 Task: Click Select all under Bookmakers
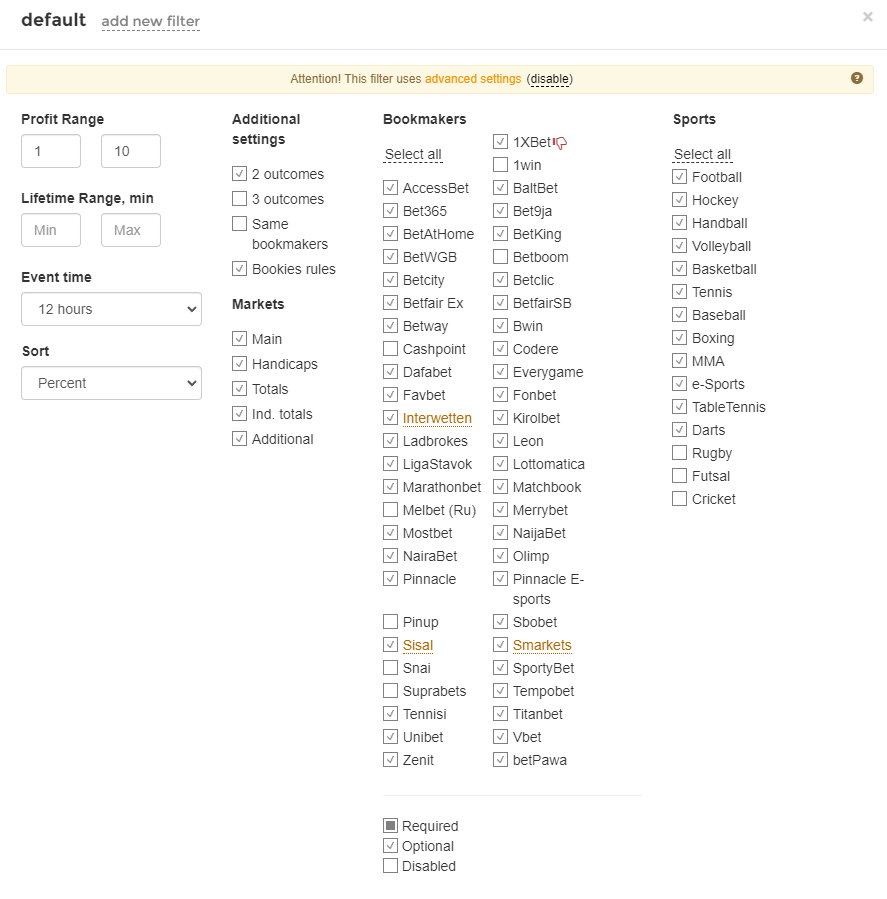tap(413, 154)
